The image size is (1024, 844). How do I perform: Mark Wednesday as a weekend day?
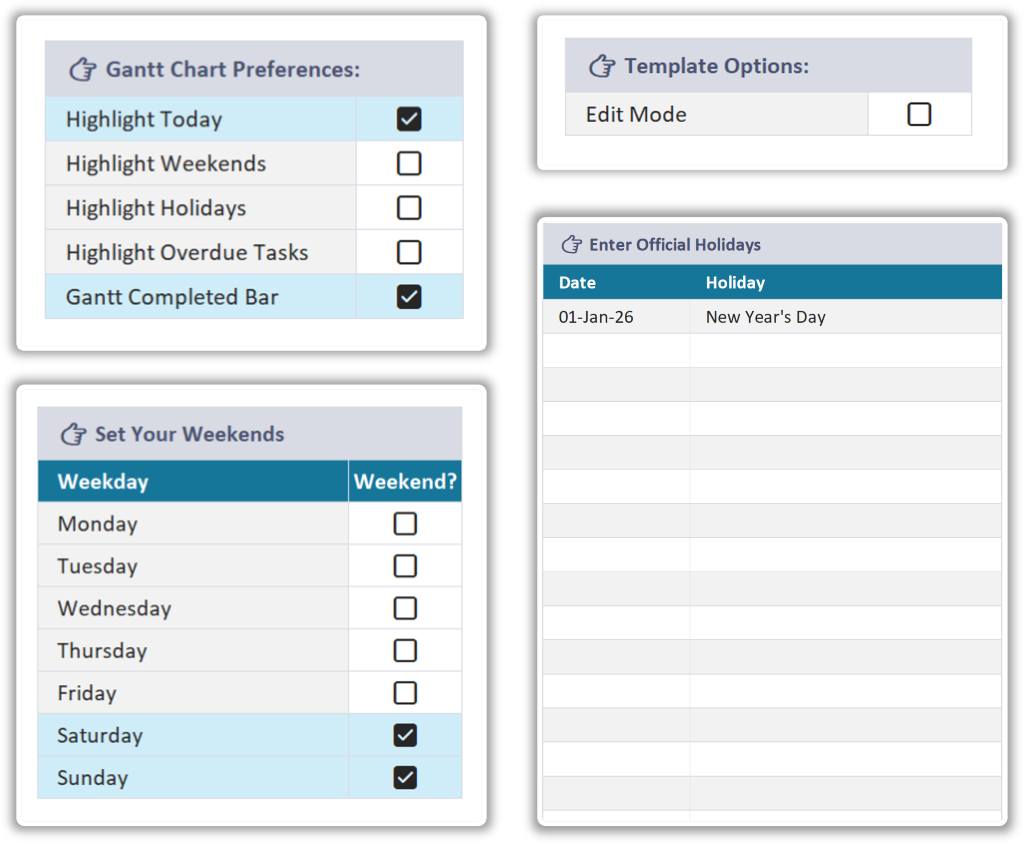point(405,607)
